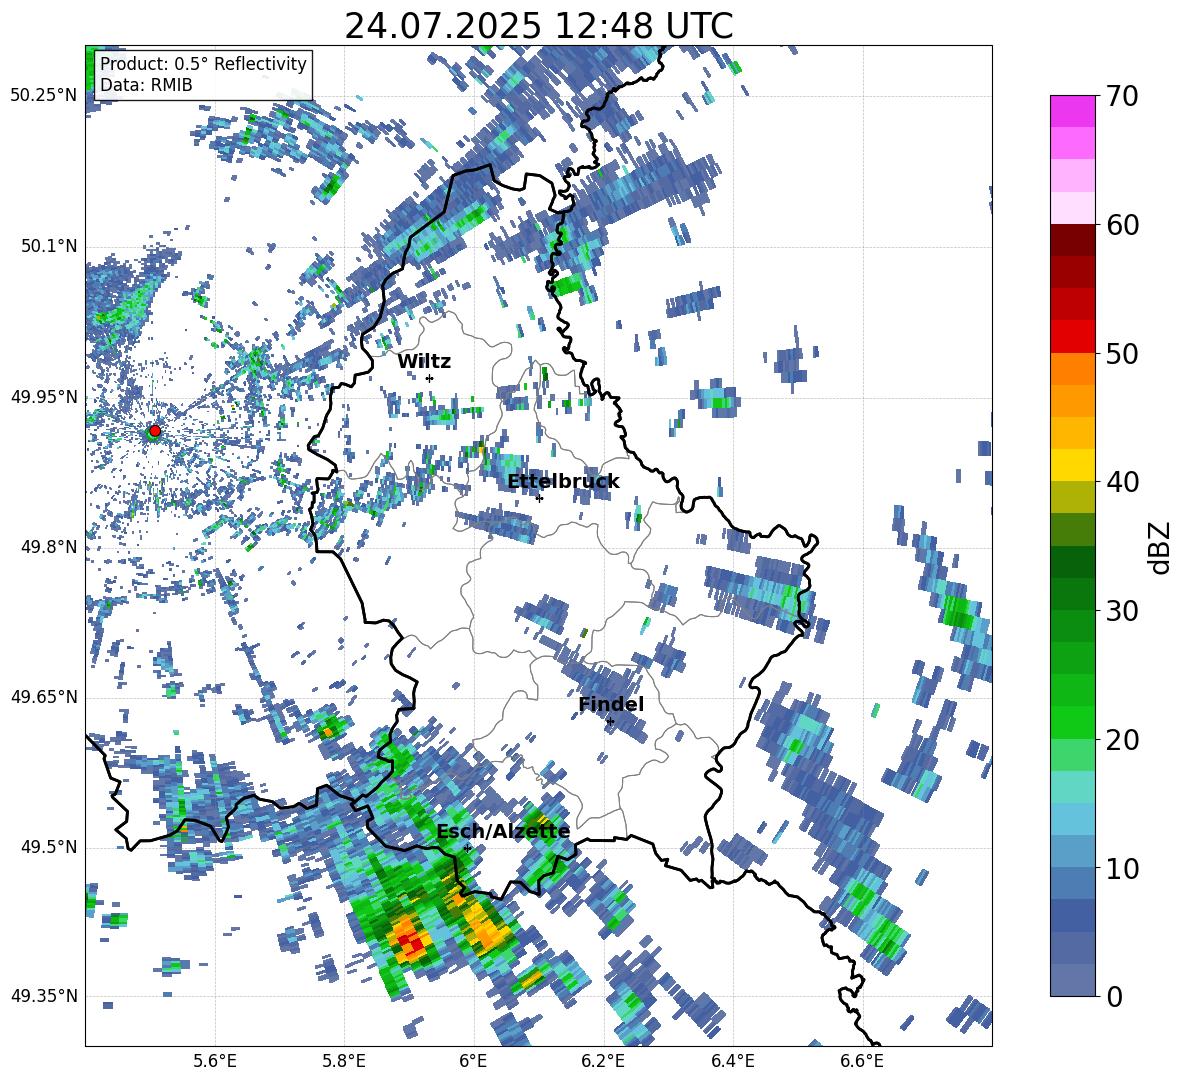This screenshot has height=1081, width=1184.
Task: Click the 49.65°N latitude label
Action: pos(44,696)
